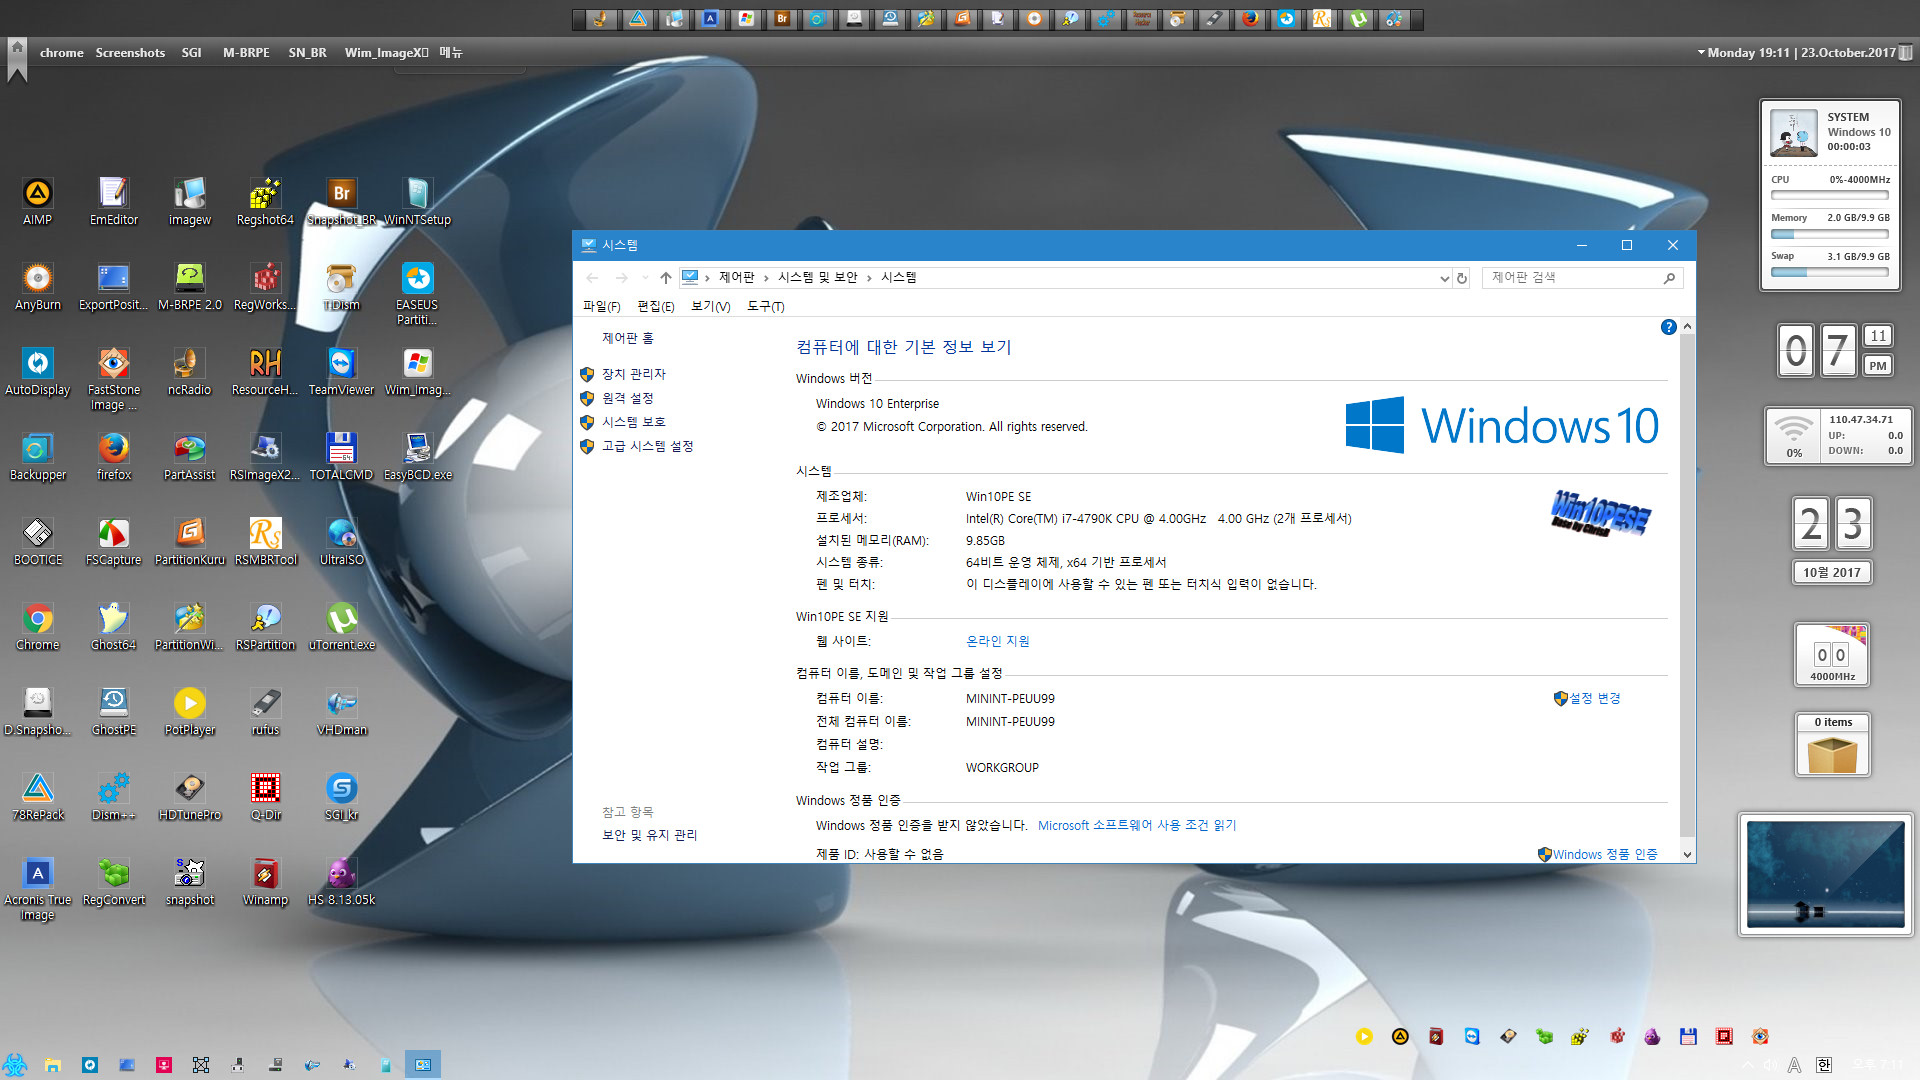Open the 편집(E) menu

point(655,306)
